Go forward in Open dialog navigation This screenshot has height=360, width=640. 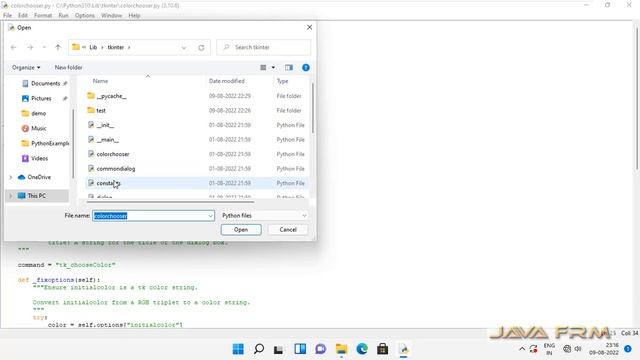click(30, 47)
